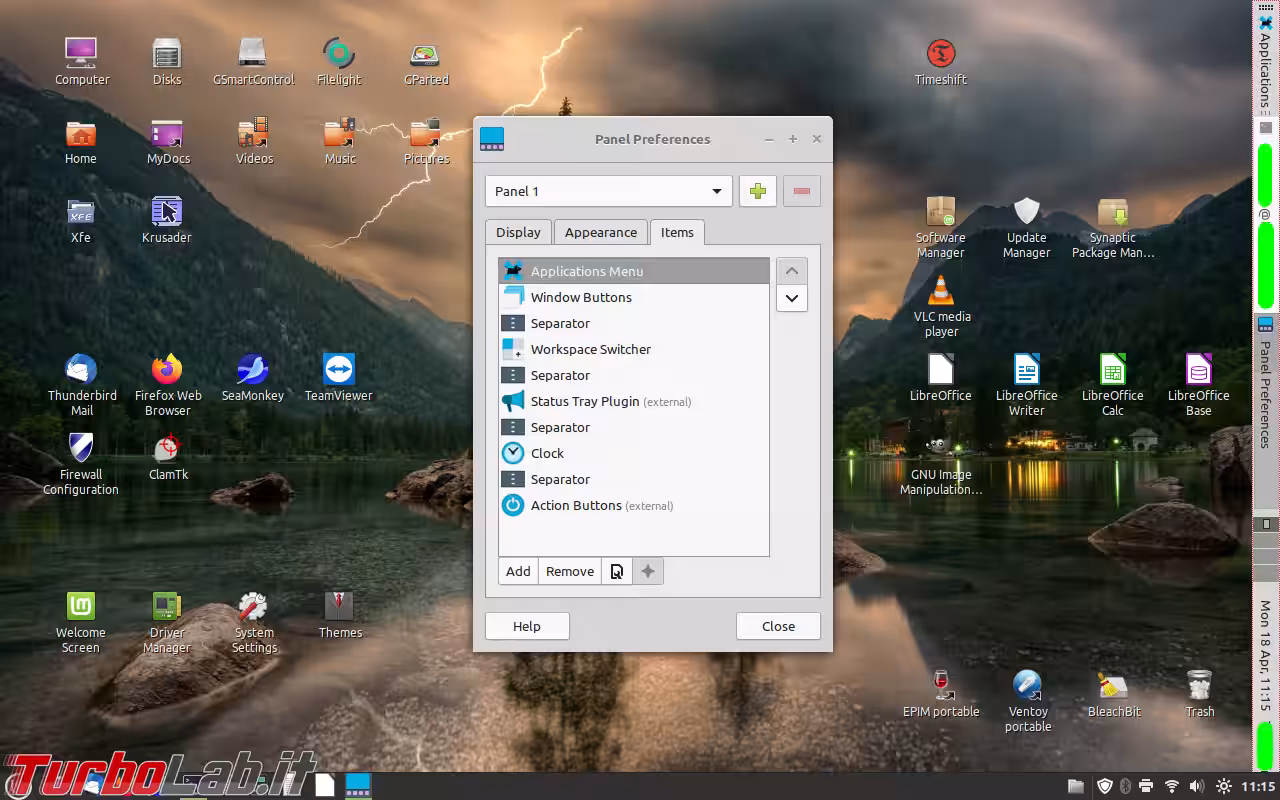Click the Add button to add panel item
Screen dimensions: 1280x800
point(517,571)
